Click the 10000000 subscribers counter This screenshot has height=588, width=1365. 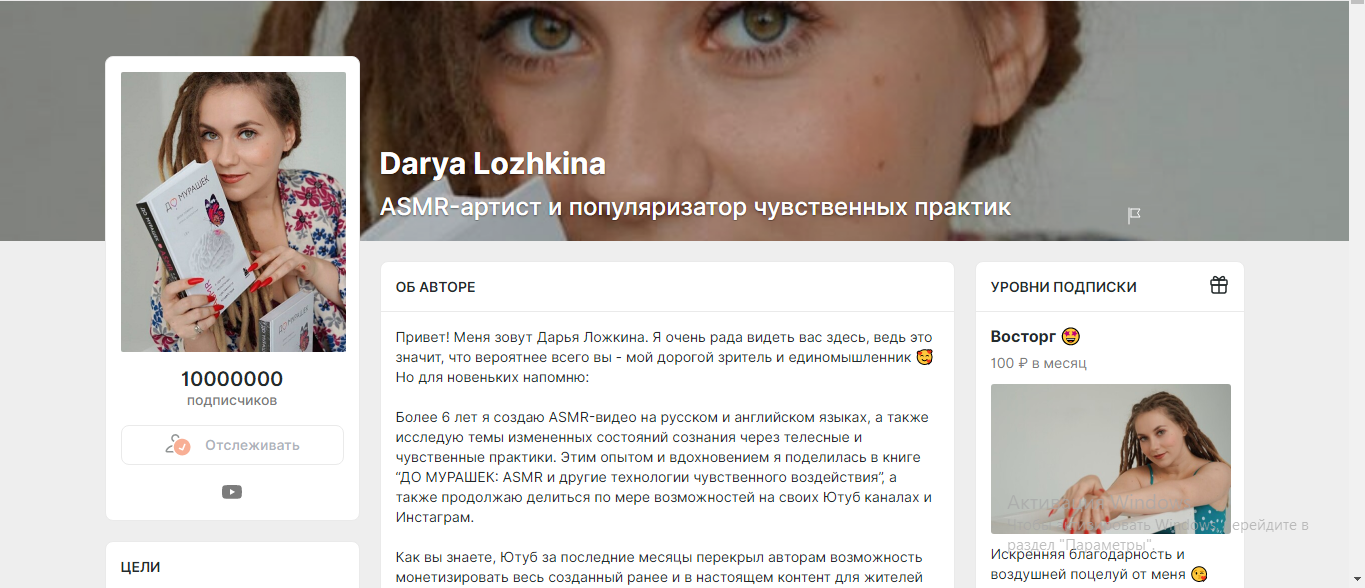pos(232,379)
